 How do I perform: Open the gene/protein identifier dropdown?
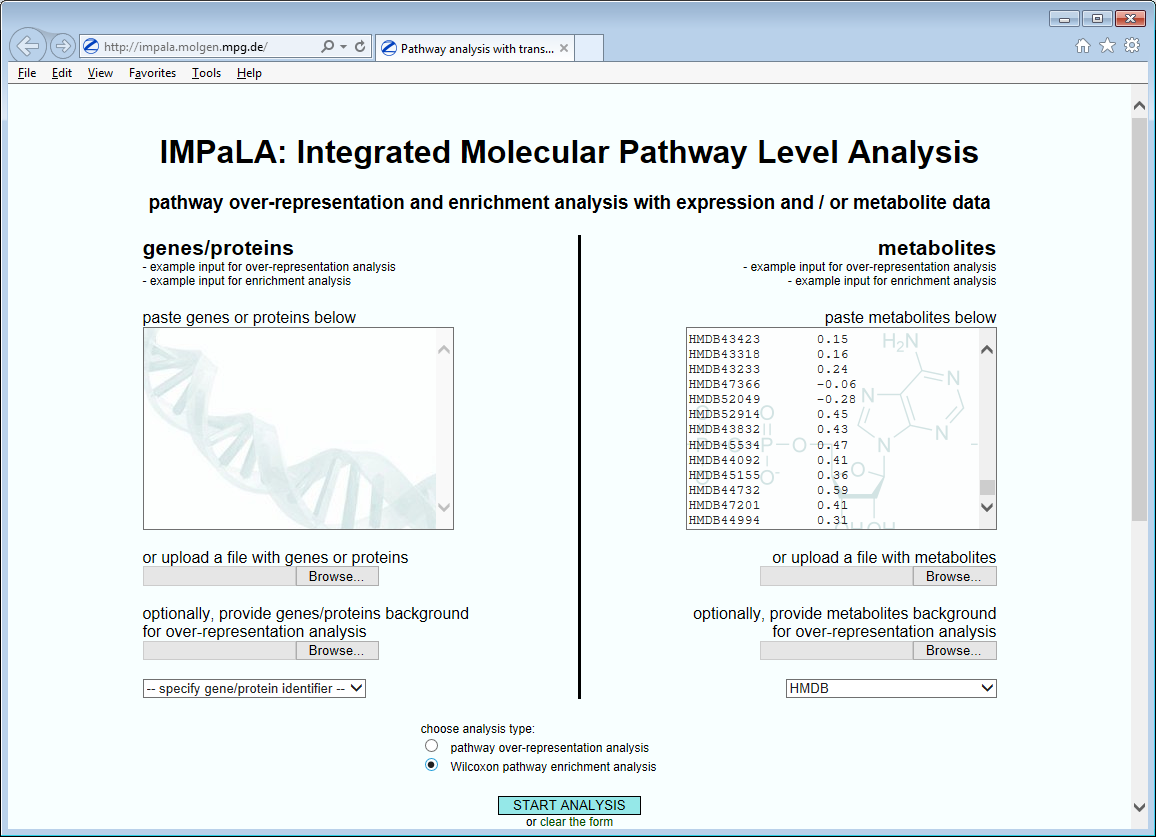(254, 689)
